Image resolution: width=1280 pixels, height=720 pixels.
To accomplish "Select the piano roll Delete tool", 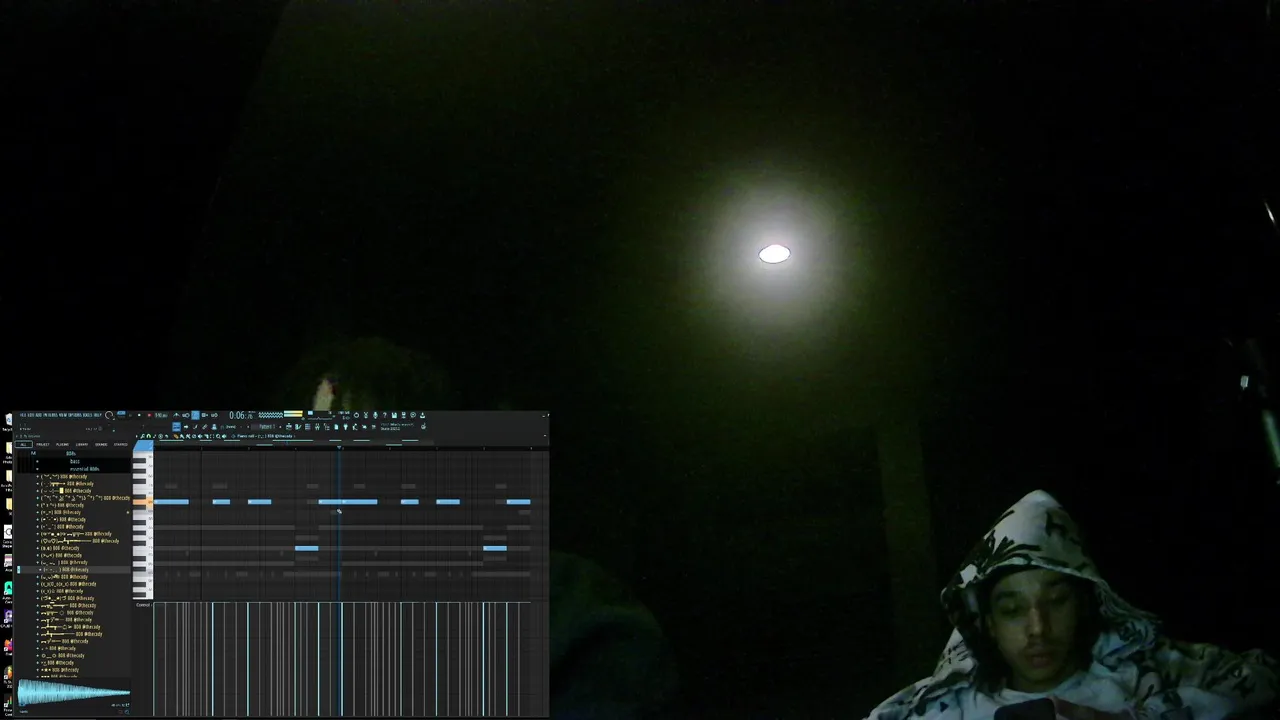I will (188, 436).
